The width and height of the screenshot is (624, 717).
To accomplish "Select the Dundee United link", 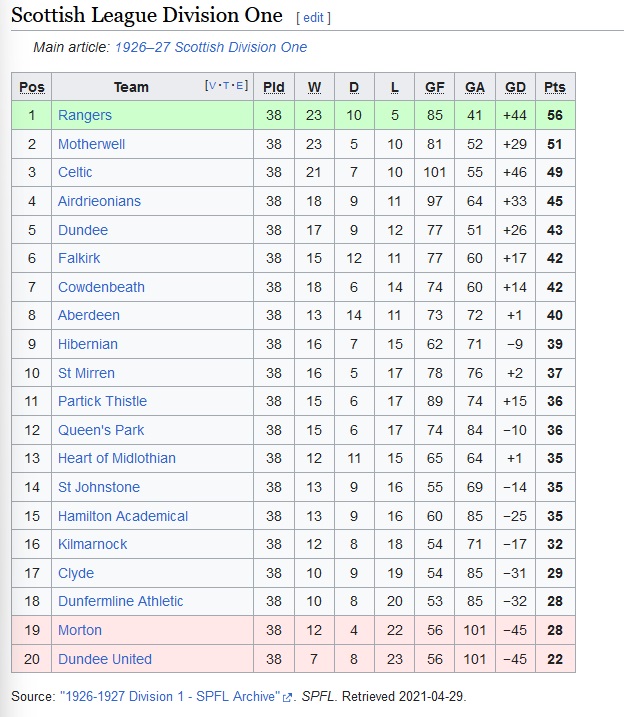I will coord(105,659).
